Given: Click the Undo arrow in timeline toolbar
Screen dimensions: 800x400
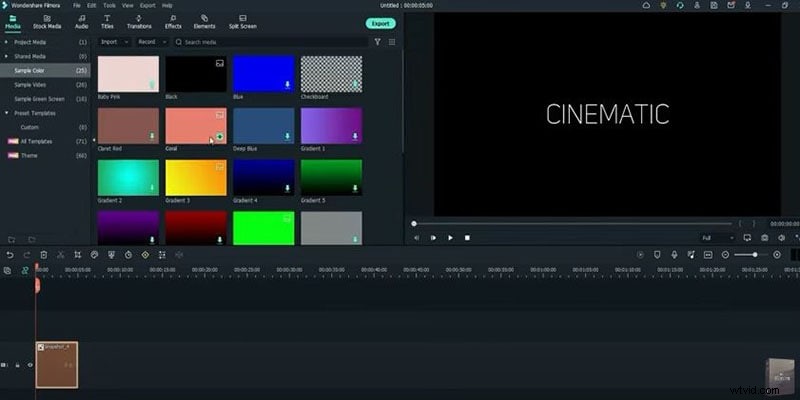Looking at the screenshot, I should (9, 255).
